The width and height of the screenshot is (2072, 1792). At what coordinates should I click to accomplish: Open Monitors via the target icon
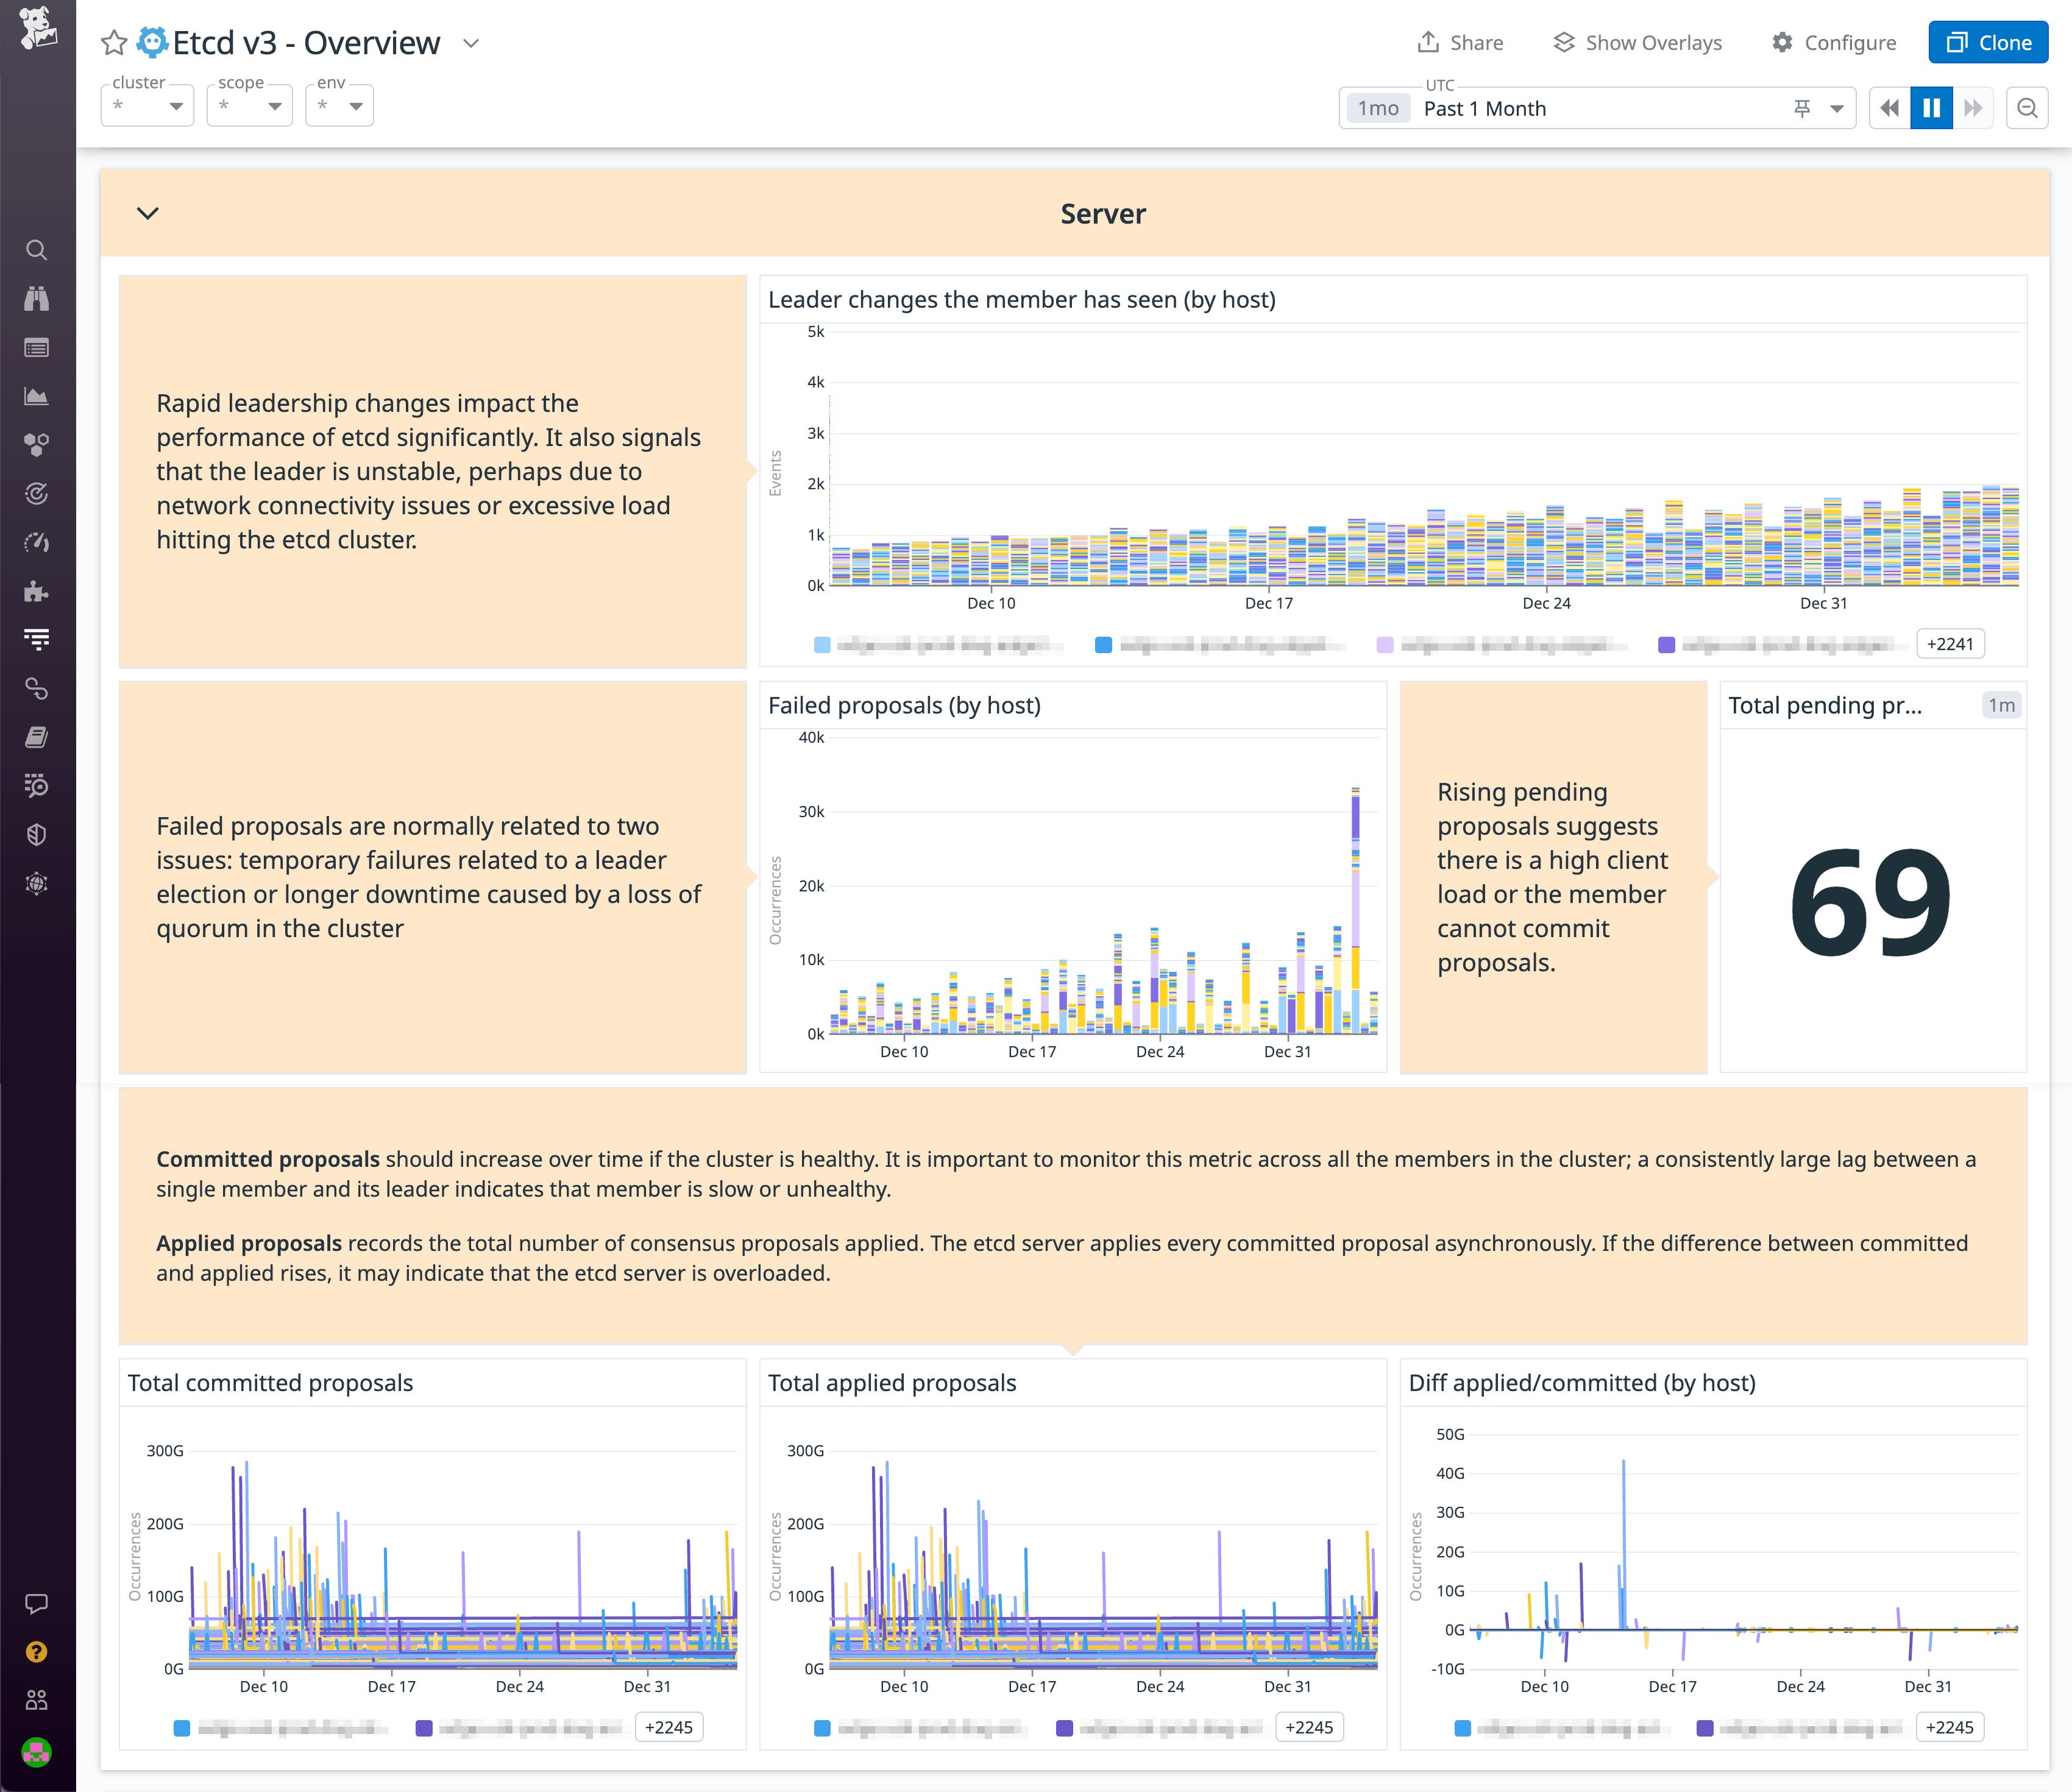point(37,492)
